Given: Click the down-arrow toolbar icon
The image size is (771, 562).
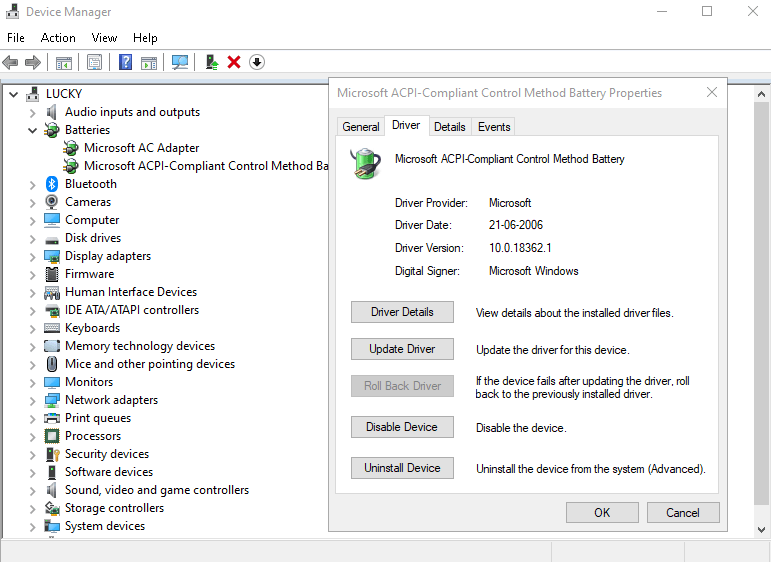Looking at the screenshot, I should click(x=257, y=62).
